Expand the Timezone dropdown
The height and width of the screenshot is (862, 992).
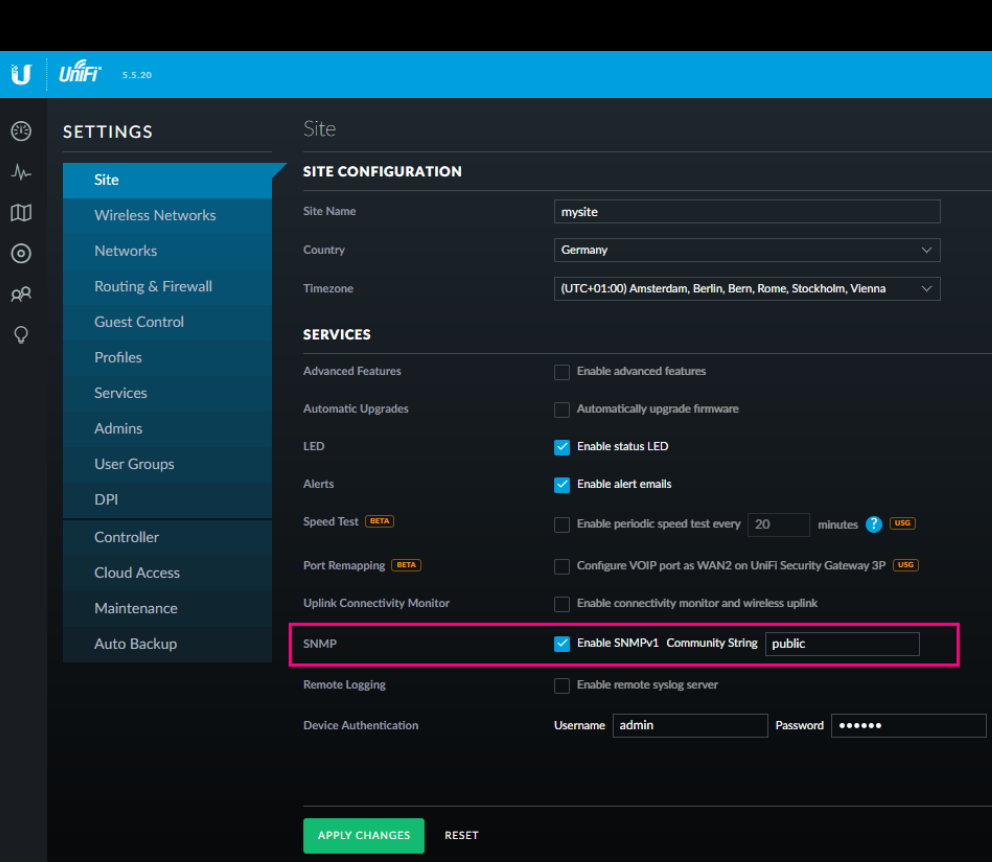click(x=747, y=288)
